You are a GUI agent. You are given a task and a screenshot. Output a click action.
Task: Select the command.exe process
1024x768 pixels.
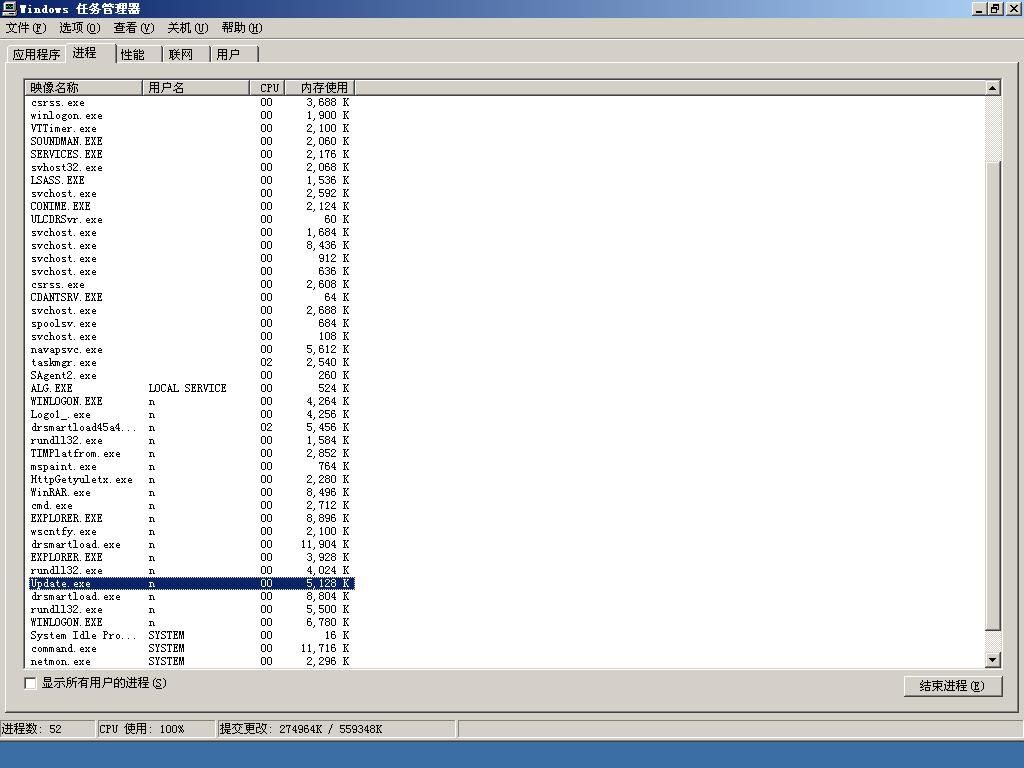point(190,648)
